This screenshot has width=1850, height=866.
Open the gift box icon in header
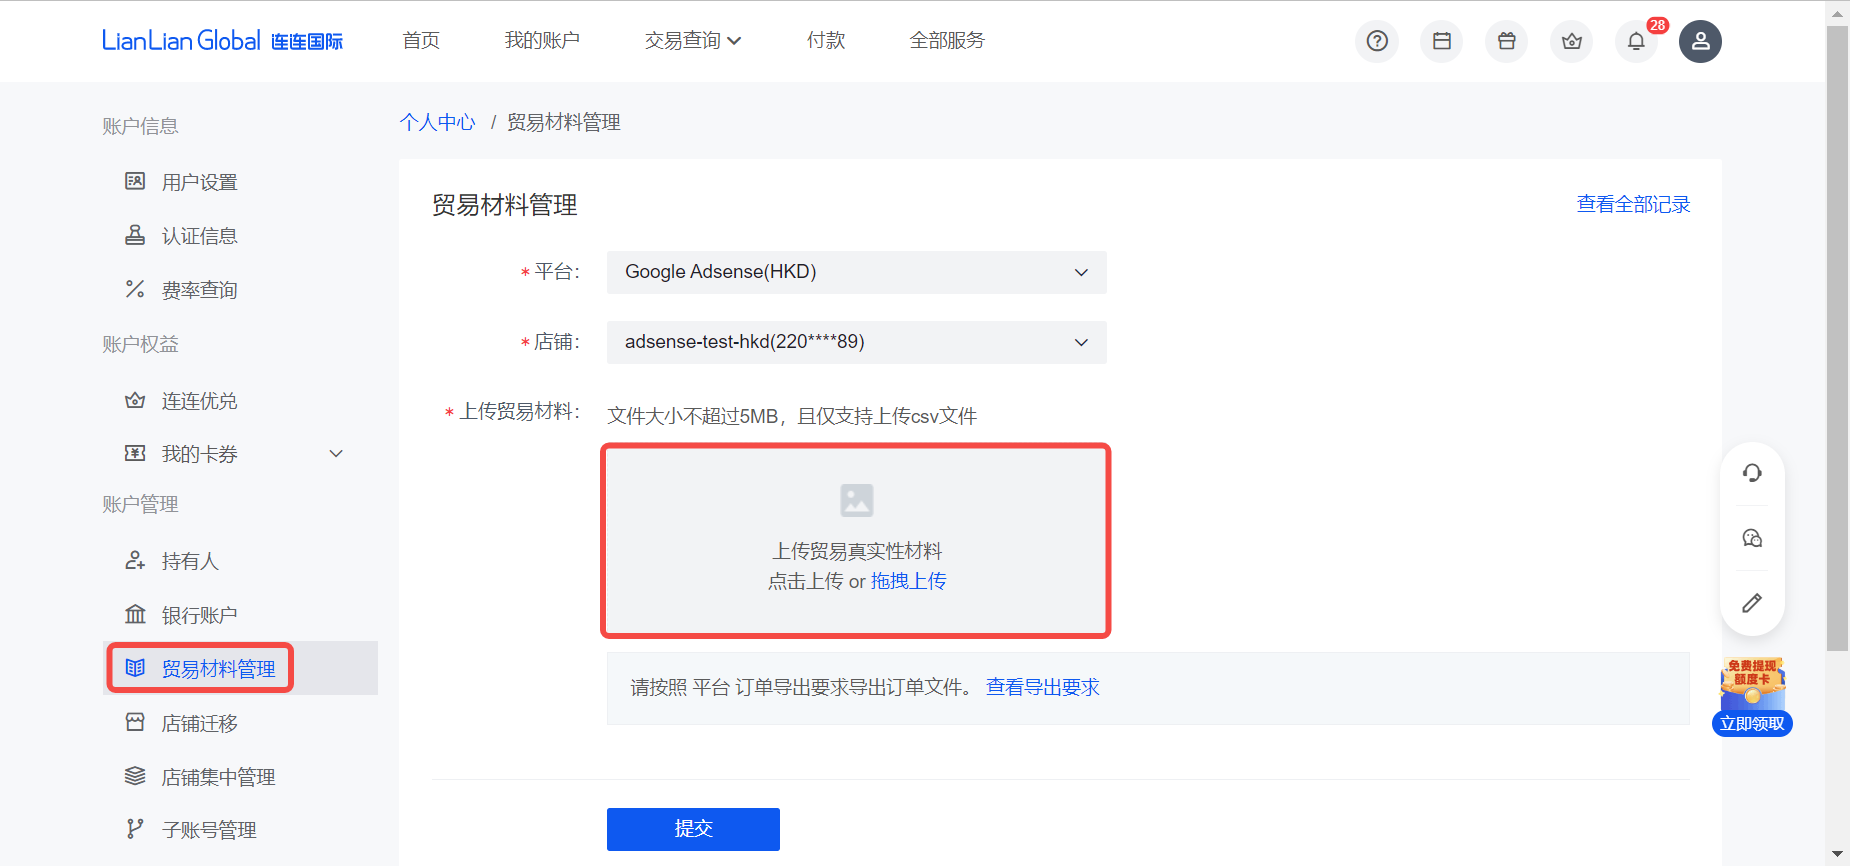tap(1507, 41)
